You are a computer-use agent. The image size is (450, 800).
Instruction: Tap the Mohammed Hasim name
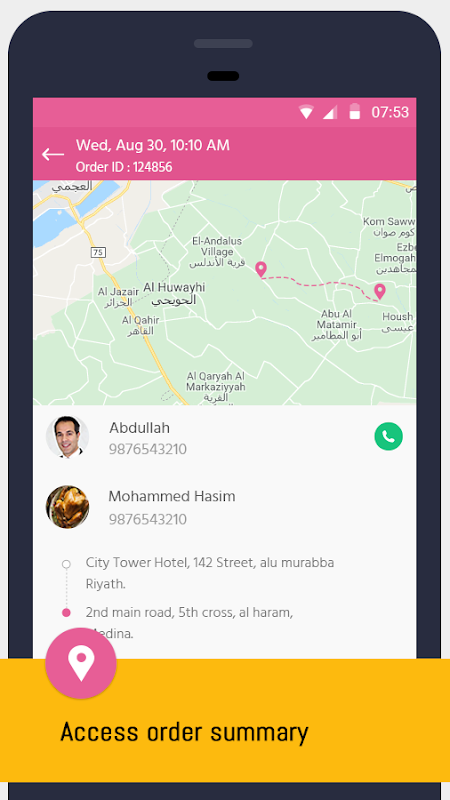click(x=172, y=496)
